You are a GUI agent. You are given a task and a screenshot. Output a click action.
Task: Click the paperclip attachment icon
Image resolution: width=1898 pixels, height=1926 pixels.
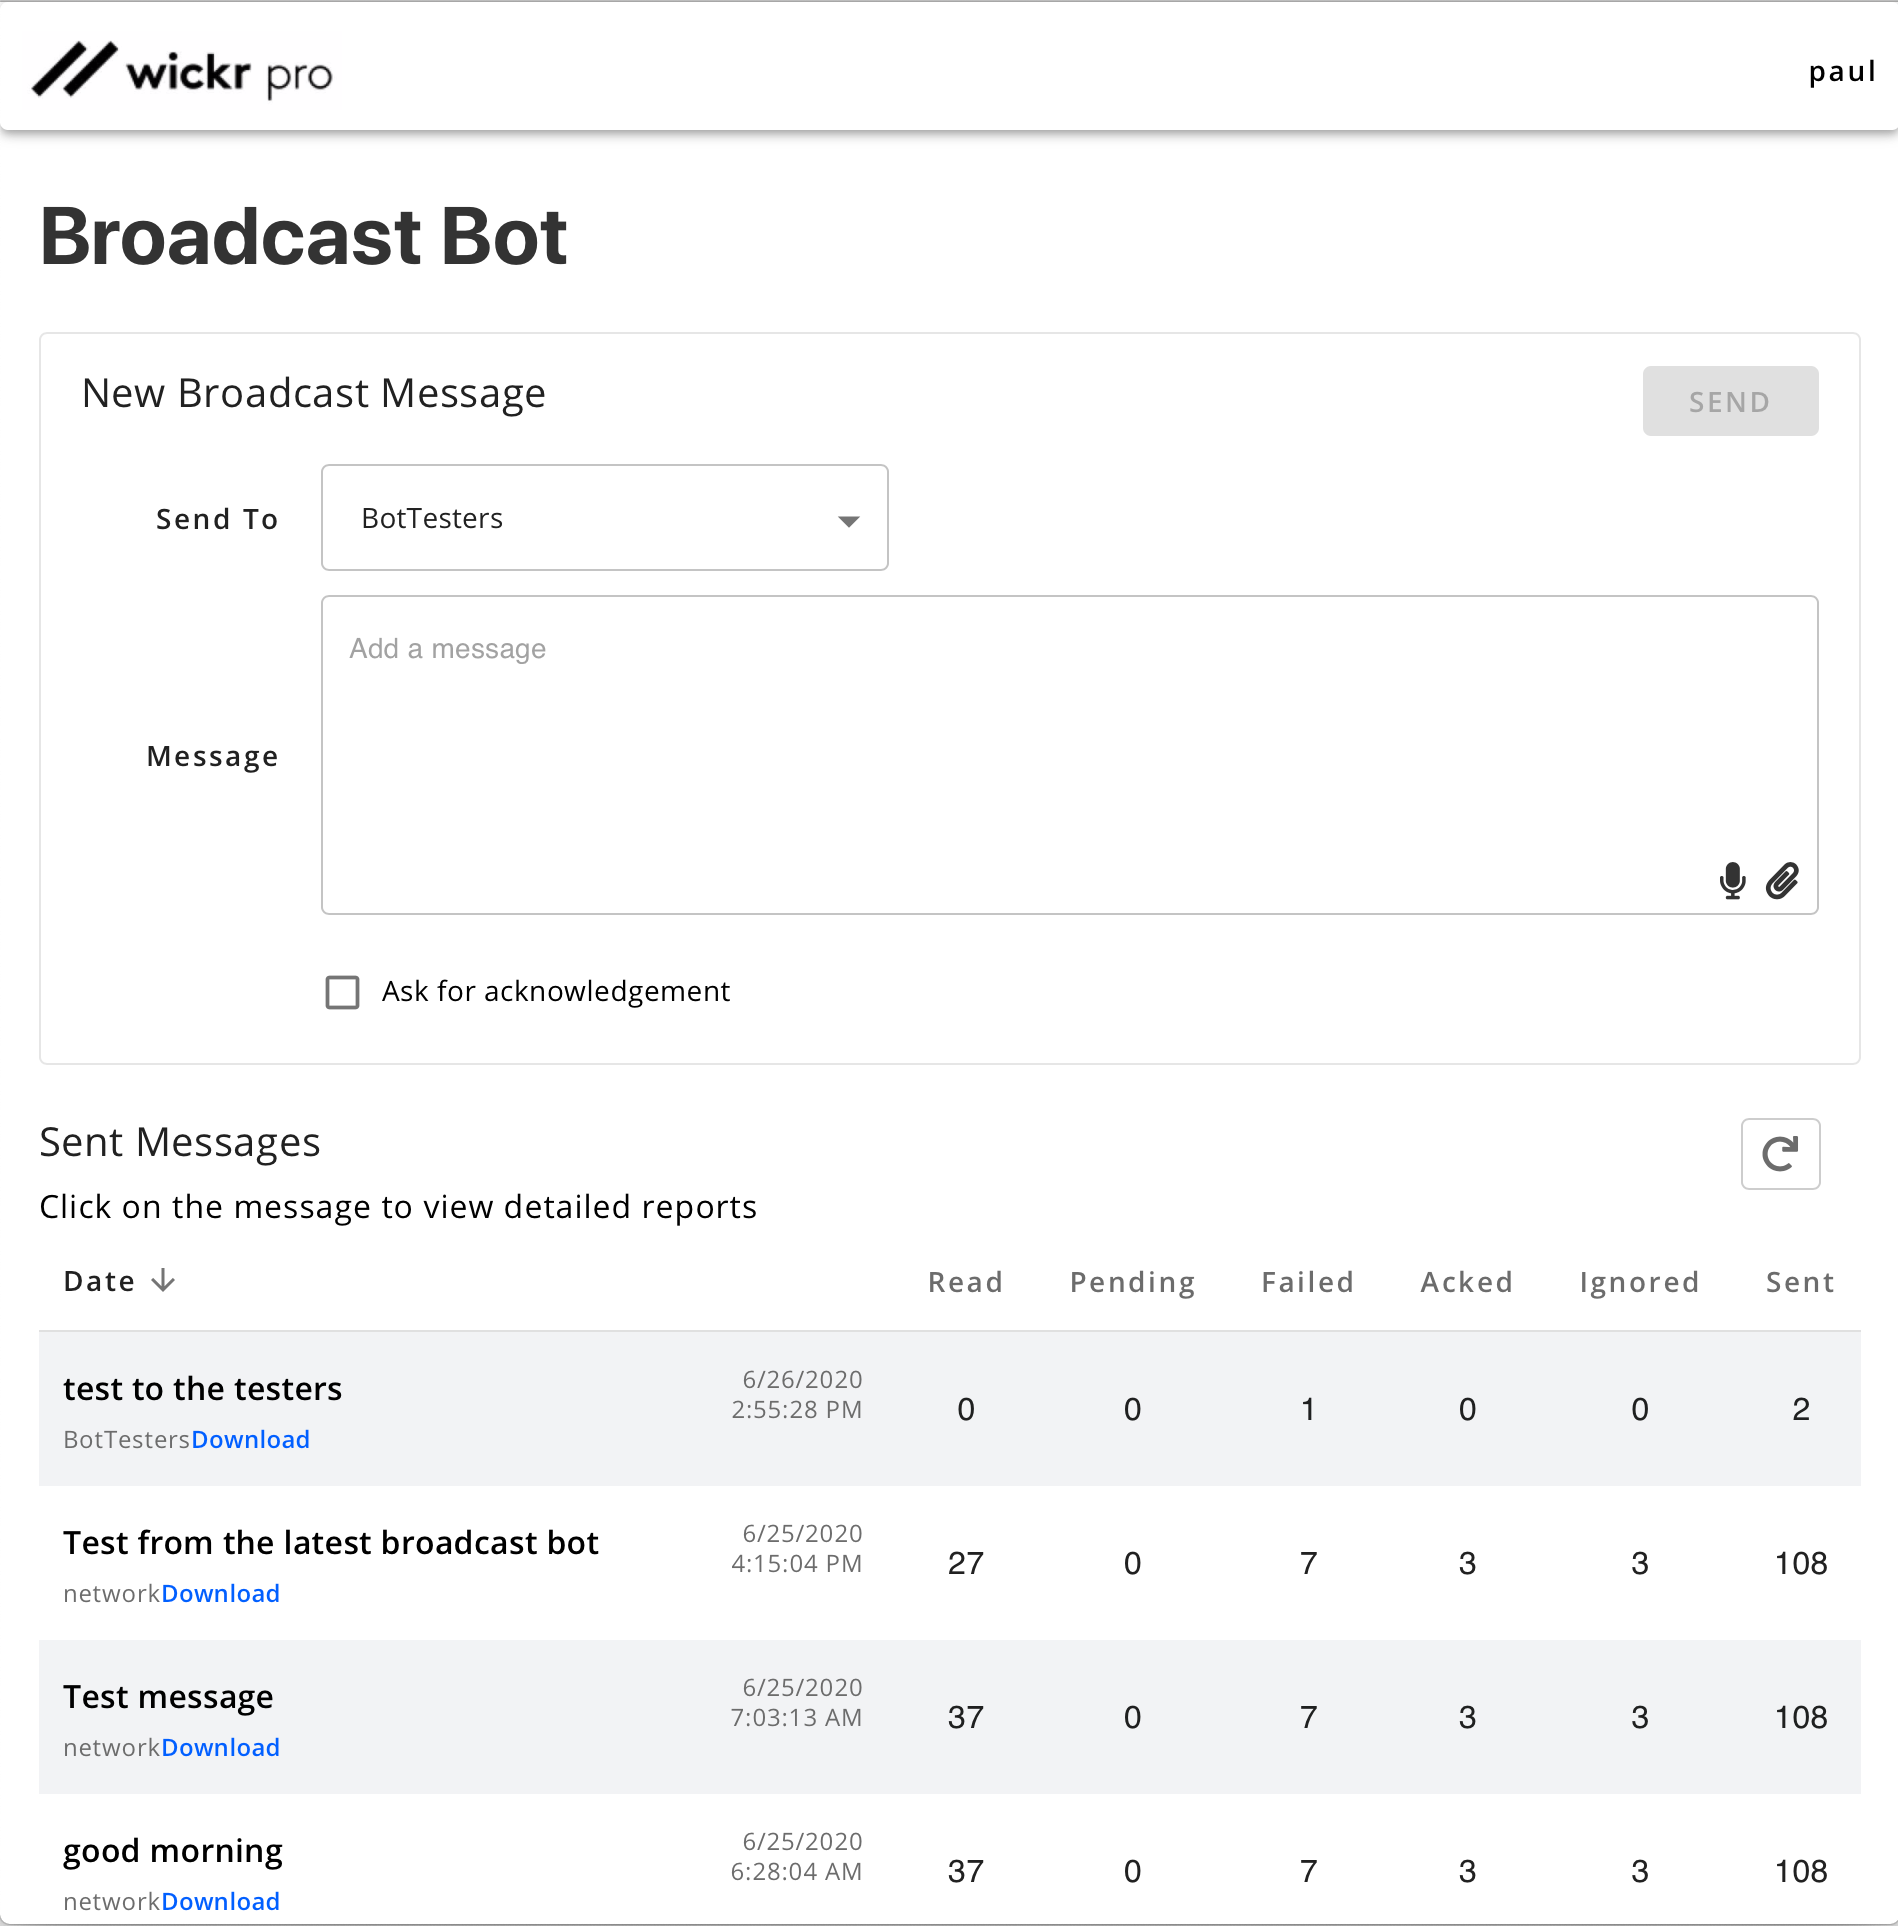[x=1782, y=881]
